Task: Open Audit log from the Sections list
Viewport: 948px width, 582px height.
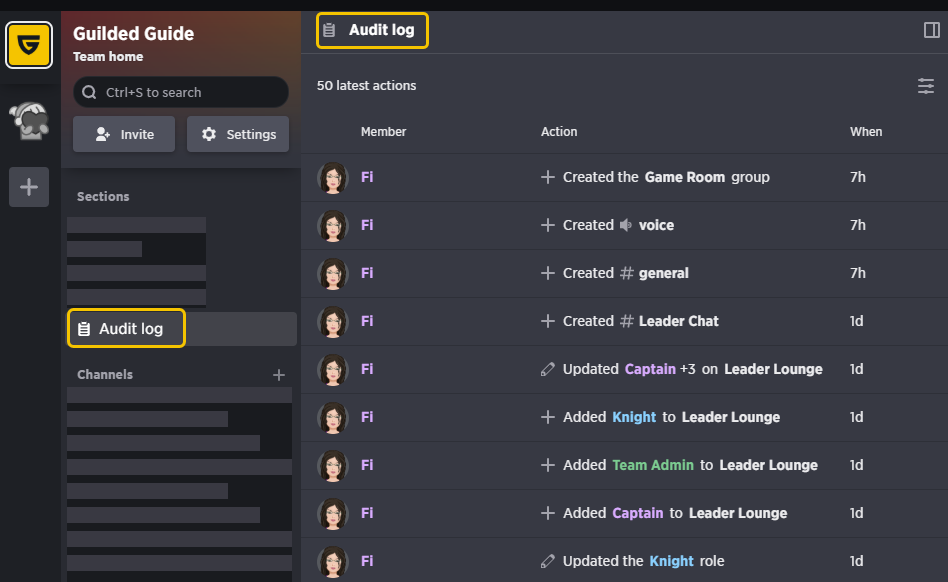Action: [126, 328]
